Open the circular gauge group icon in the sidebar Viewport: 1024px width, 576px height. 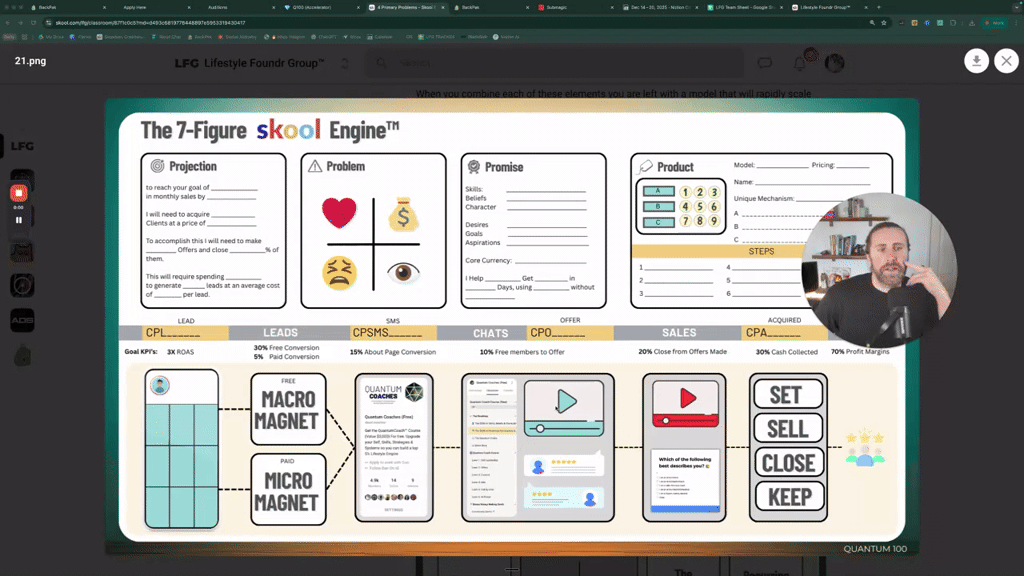point(22,285)
